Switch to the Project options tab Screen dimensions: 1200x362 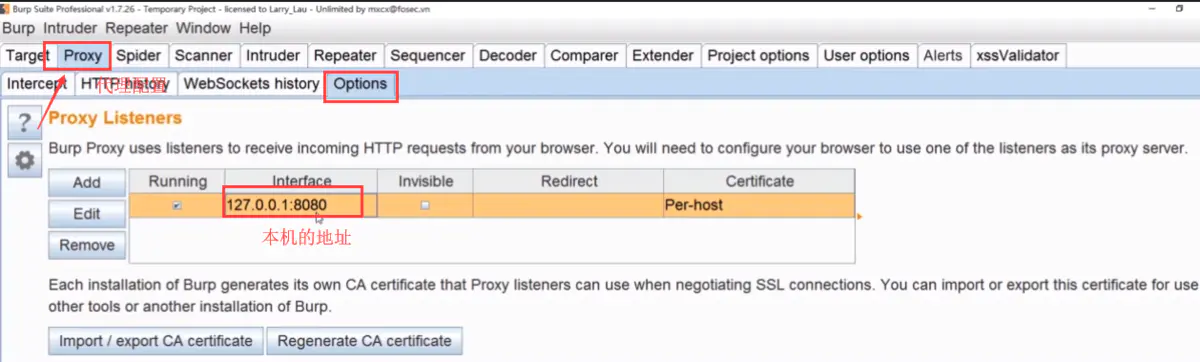click(758, 56)
